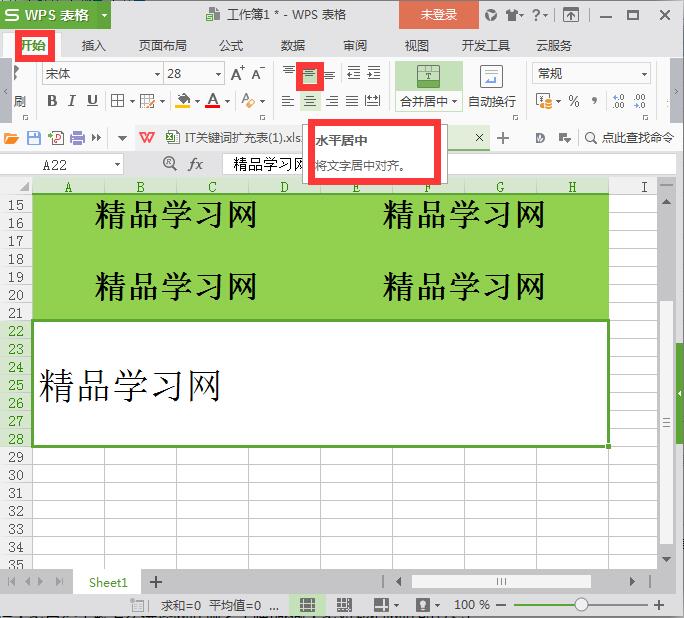This screenshot has width=684, height=618.
Task: Open the 审阅 ribbon tab
Action: pyautogui.click(x=355, y=45)
